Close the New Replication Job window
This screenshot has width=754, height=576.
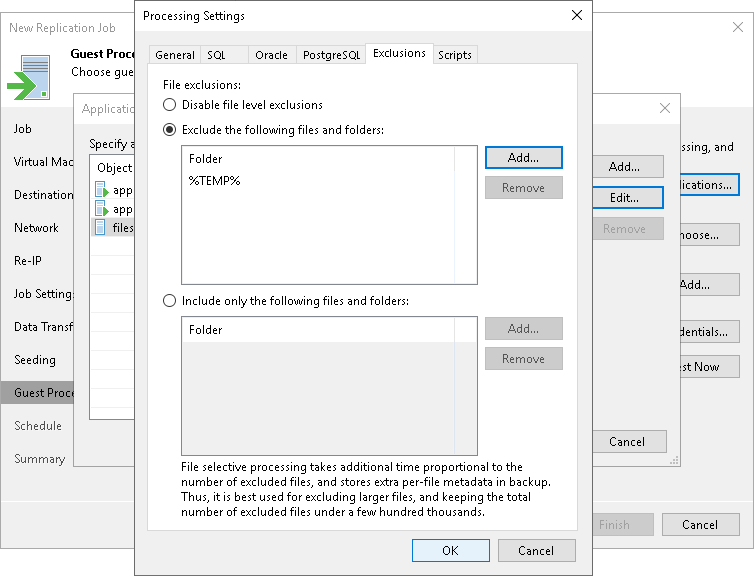738,27
